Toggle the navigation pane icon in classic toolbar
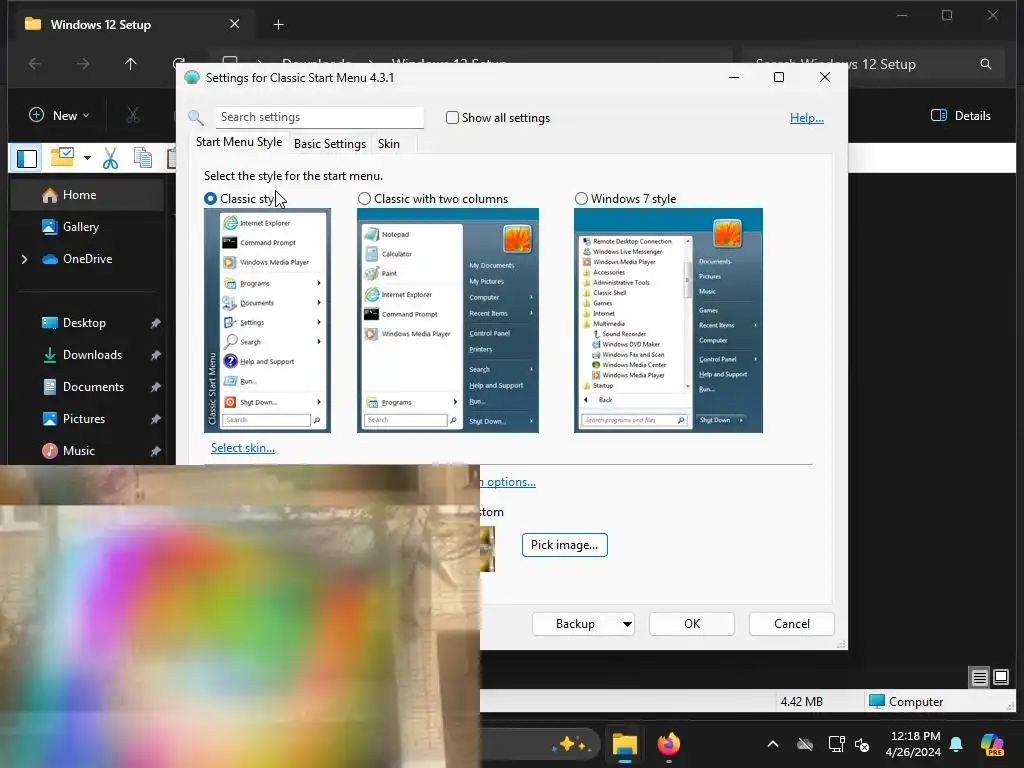The width and height of the screenshot is (1024, 768). tap(27, 159)
